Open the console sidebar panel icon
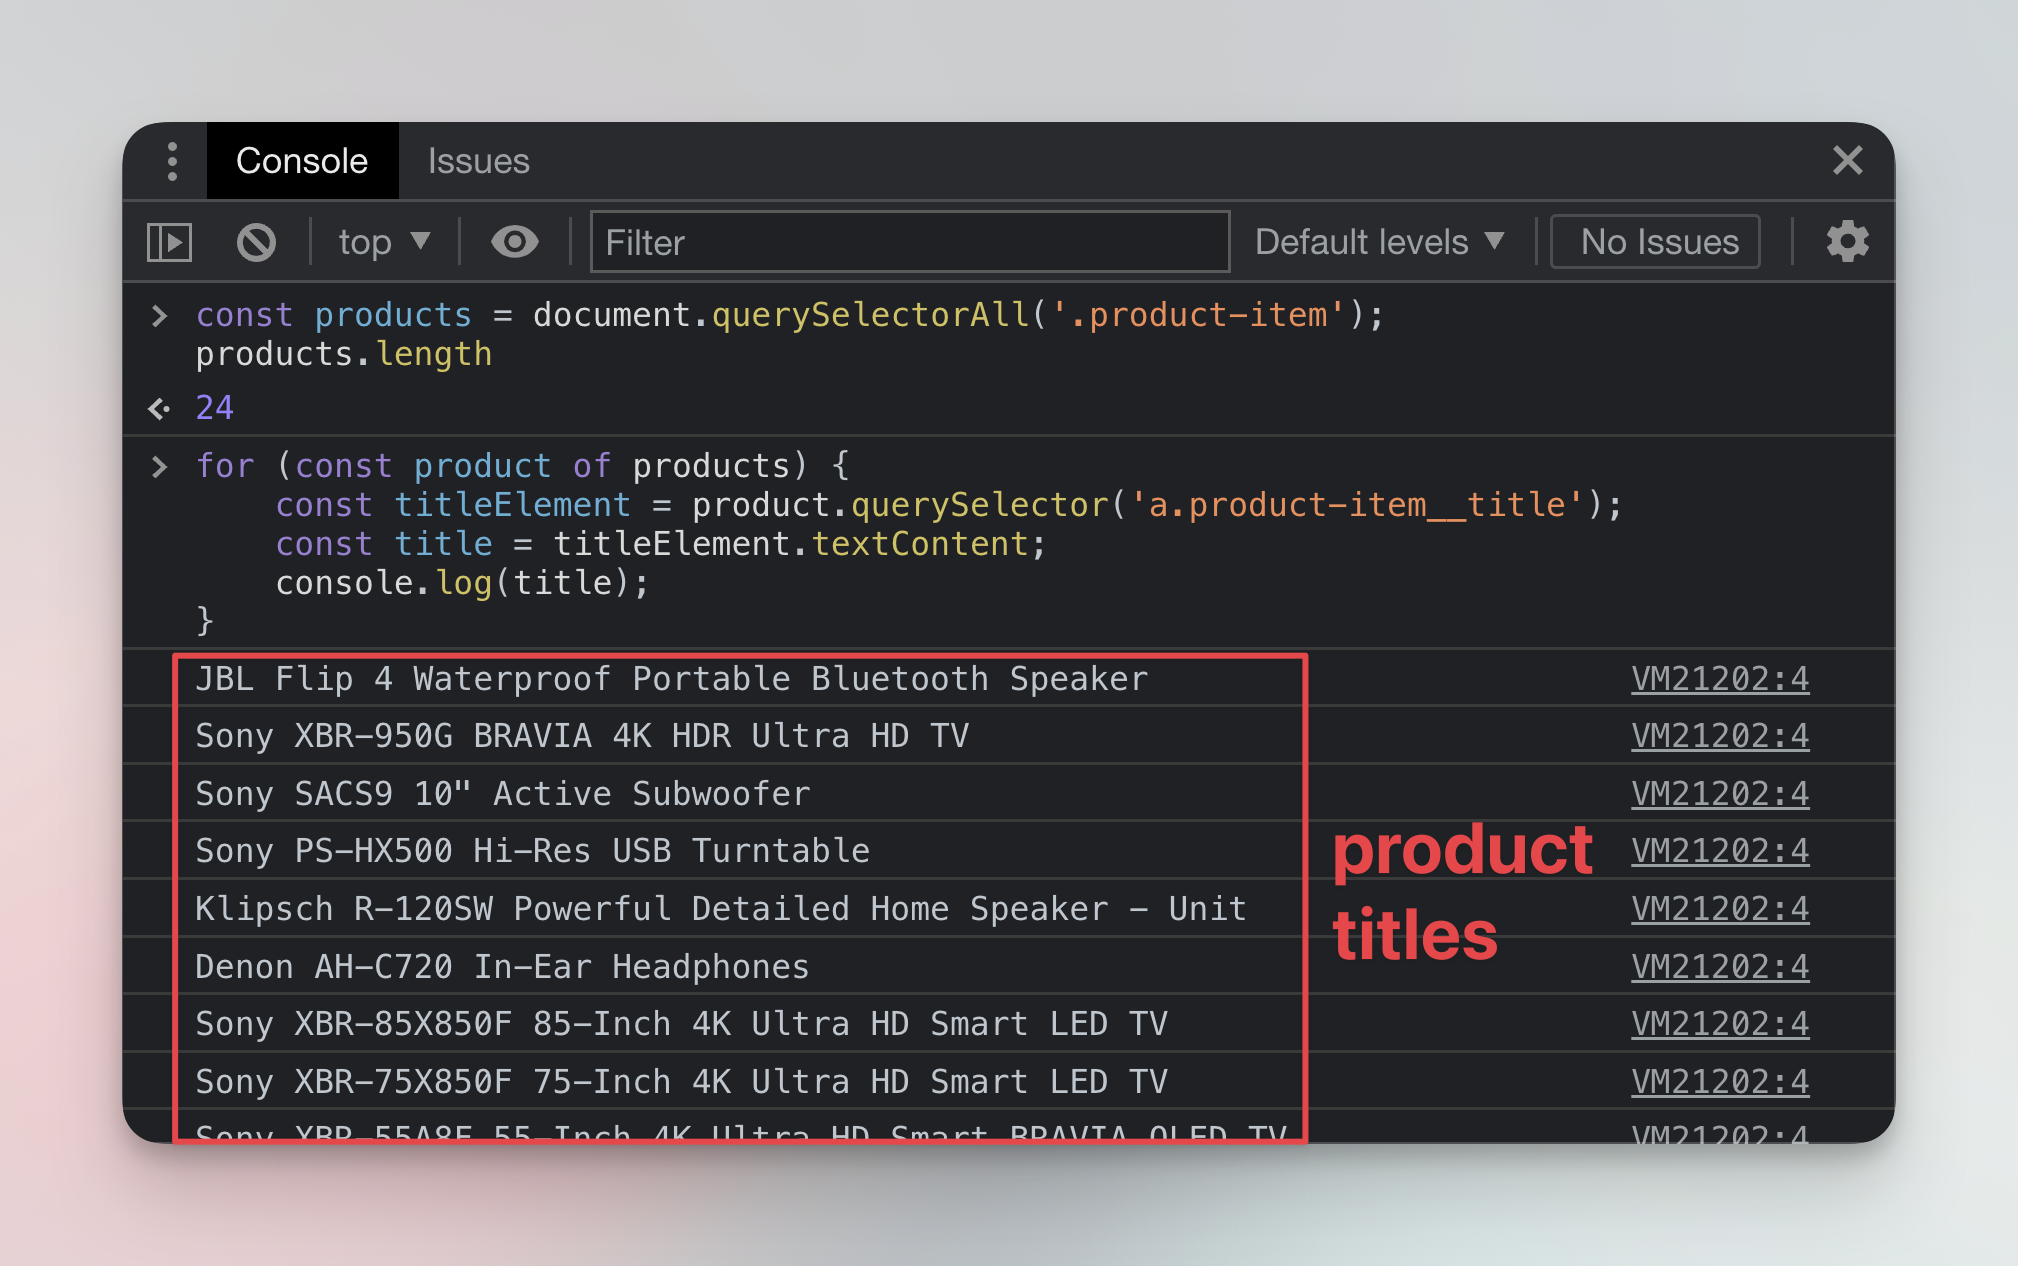This screenshot has height=1266, width=2018. click(168, 241)
